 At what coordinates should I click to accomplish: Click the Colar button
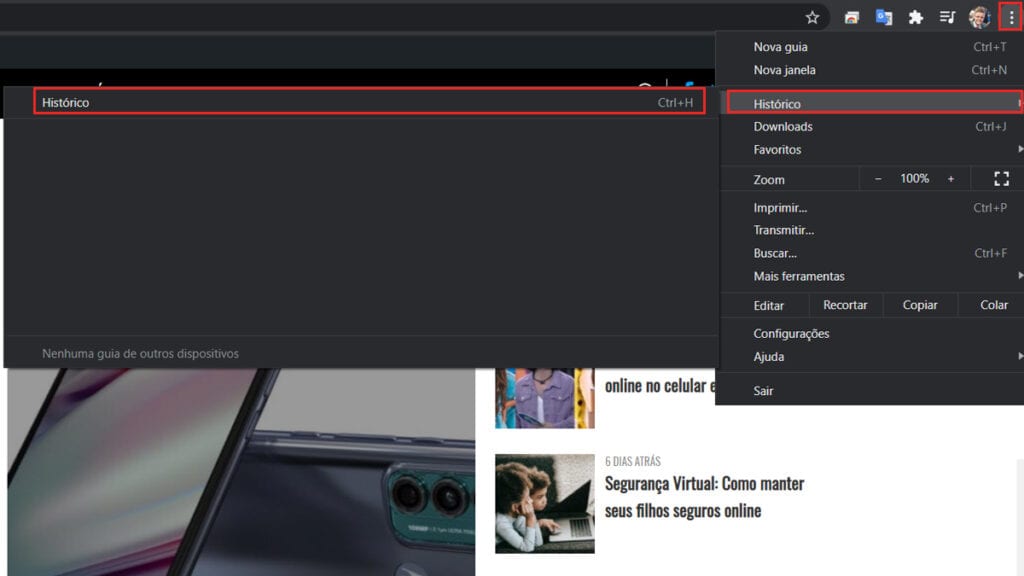pyautogui.click(x=993, y=305)
